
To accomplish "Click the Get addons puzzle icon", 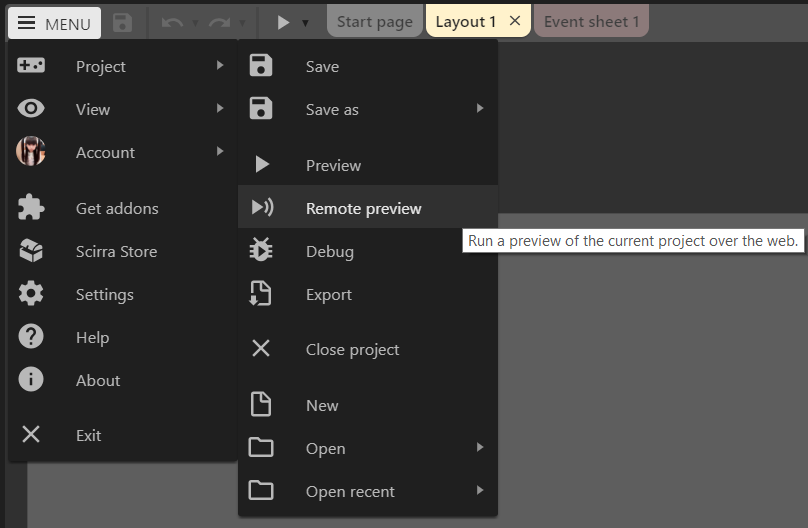I will tap(31, 207).
